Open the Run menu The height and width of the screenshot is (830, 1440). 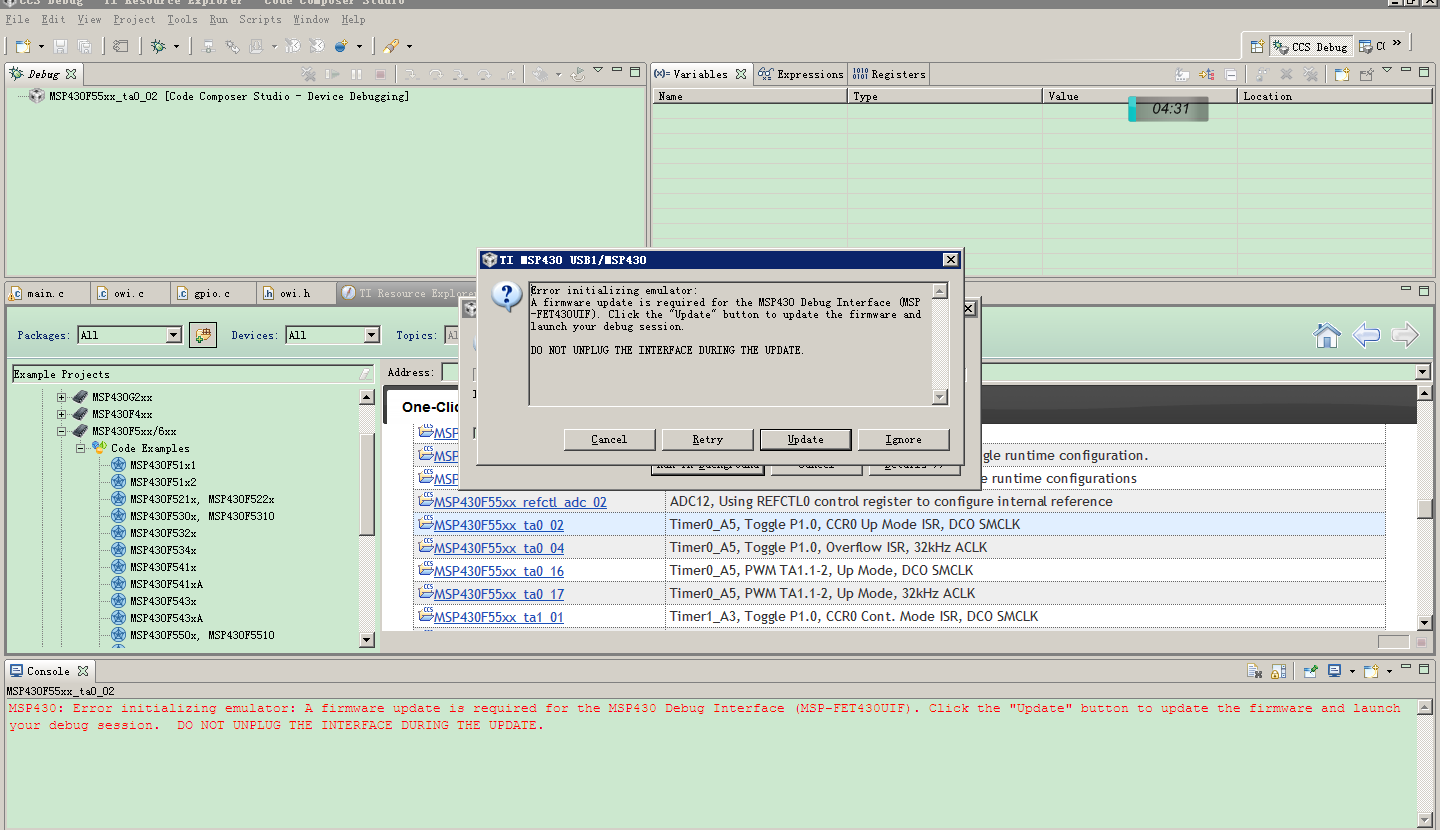(x=218, y=19)
